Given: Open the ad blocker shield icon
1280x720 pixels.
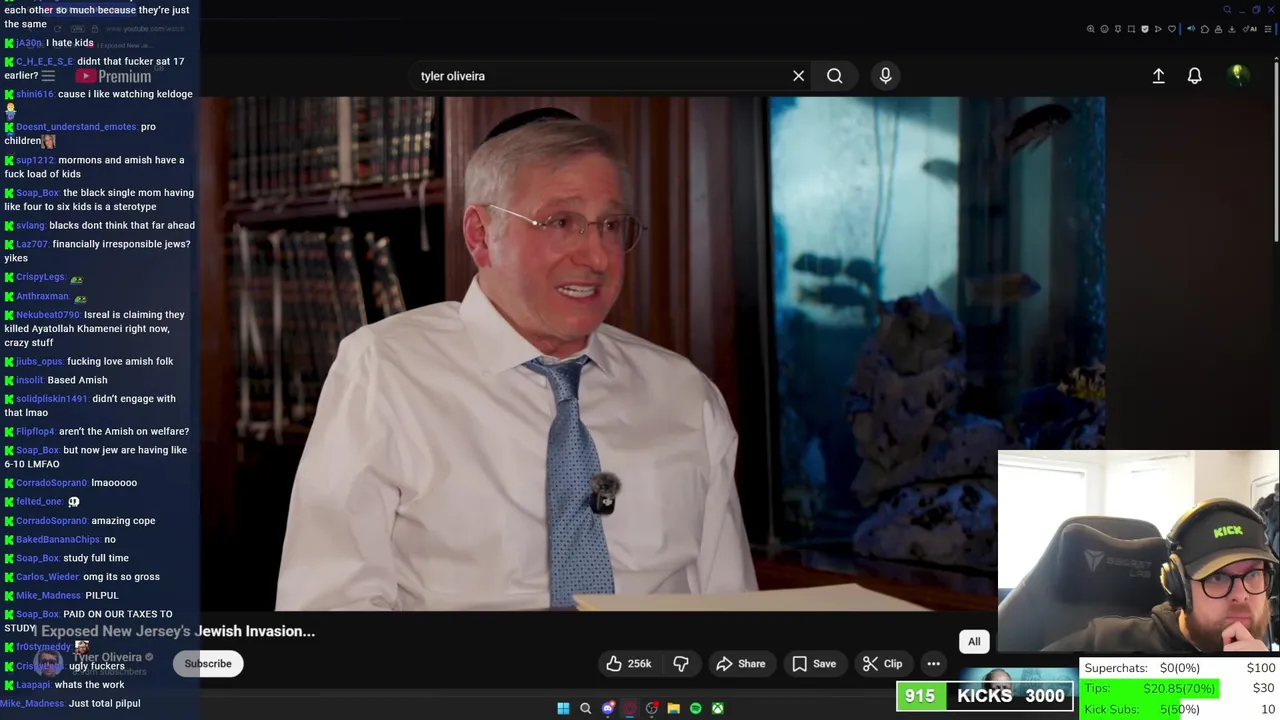Looking at the screenshot, I should tap(1145, 29).
